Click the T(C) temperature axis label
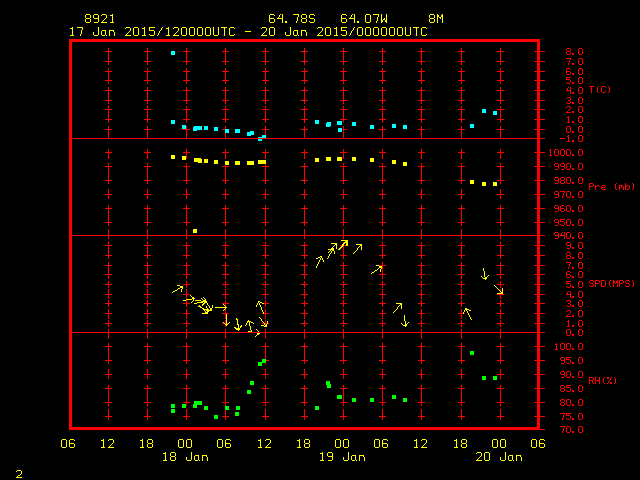This screenshot has height=480, width=640. pyautogui.click(x=600, y=90)
